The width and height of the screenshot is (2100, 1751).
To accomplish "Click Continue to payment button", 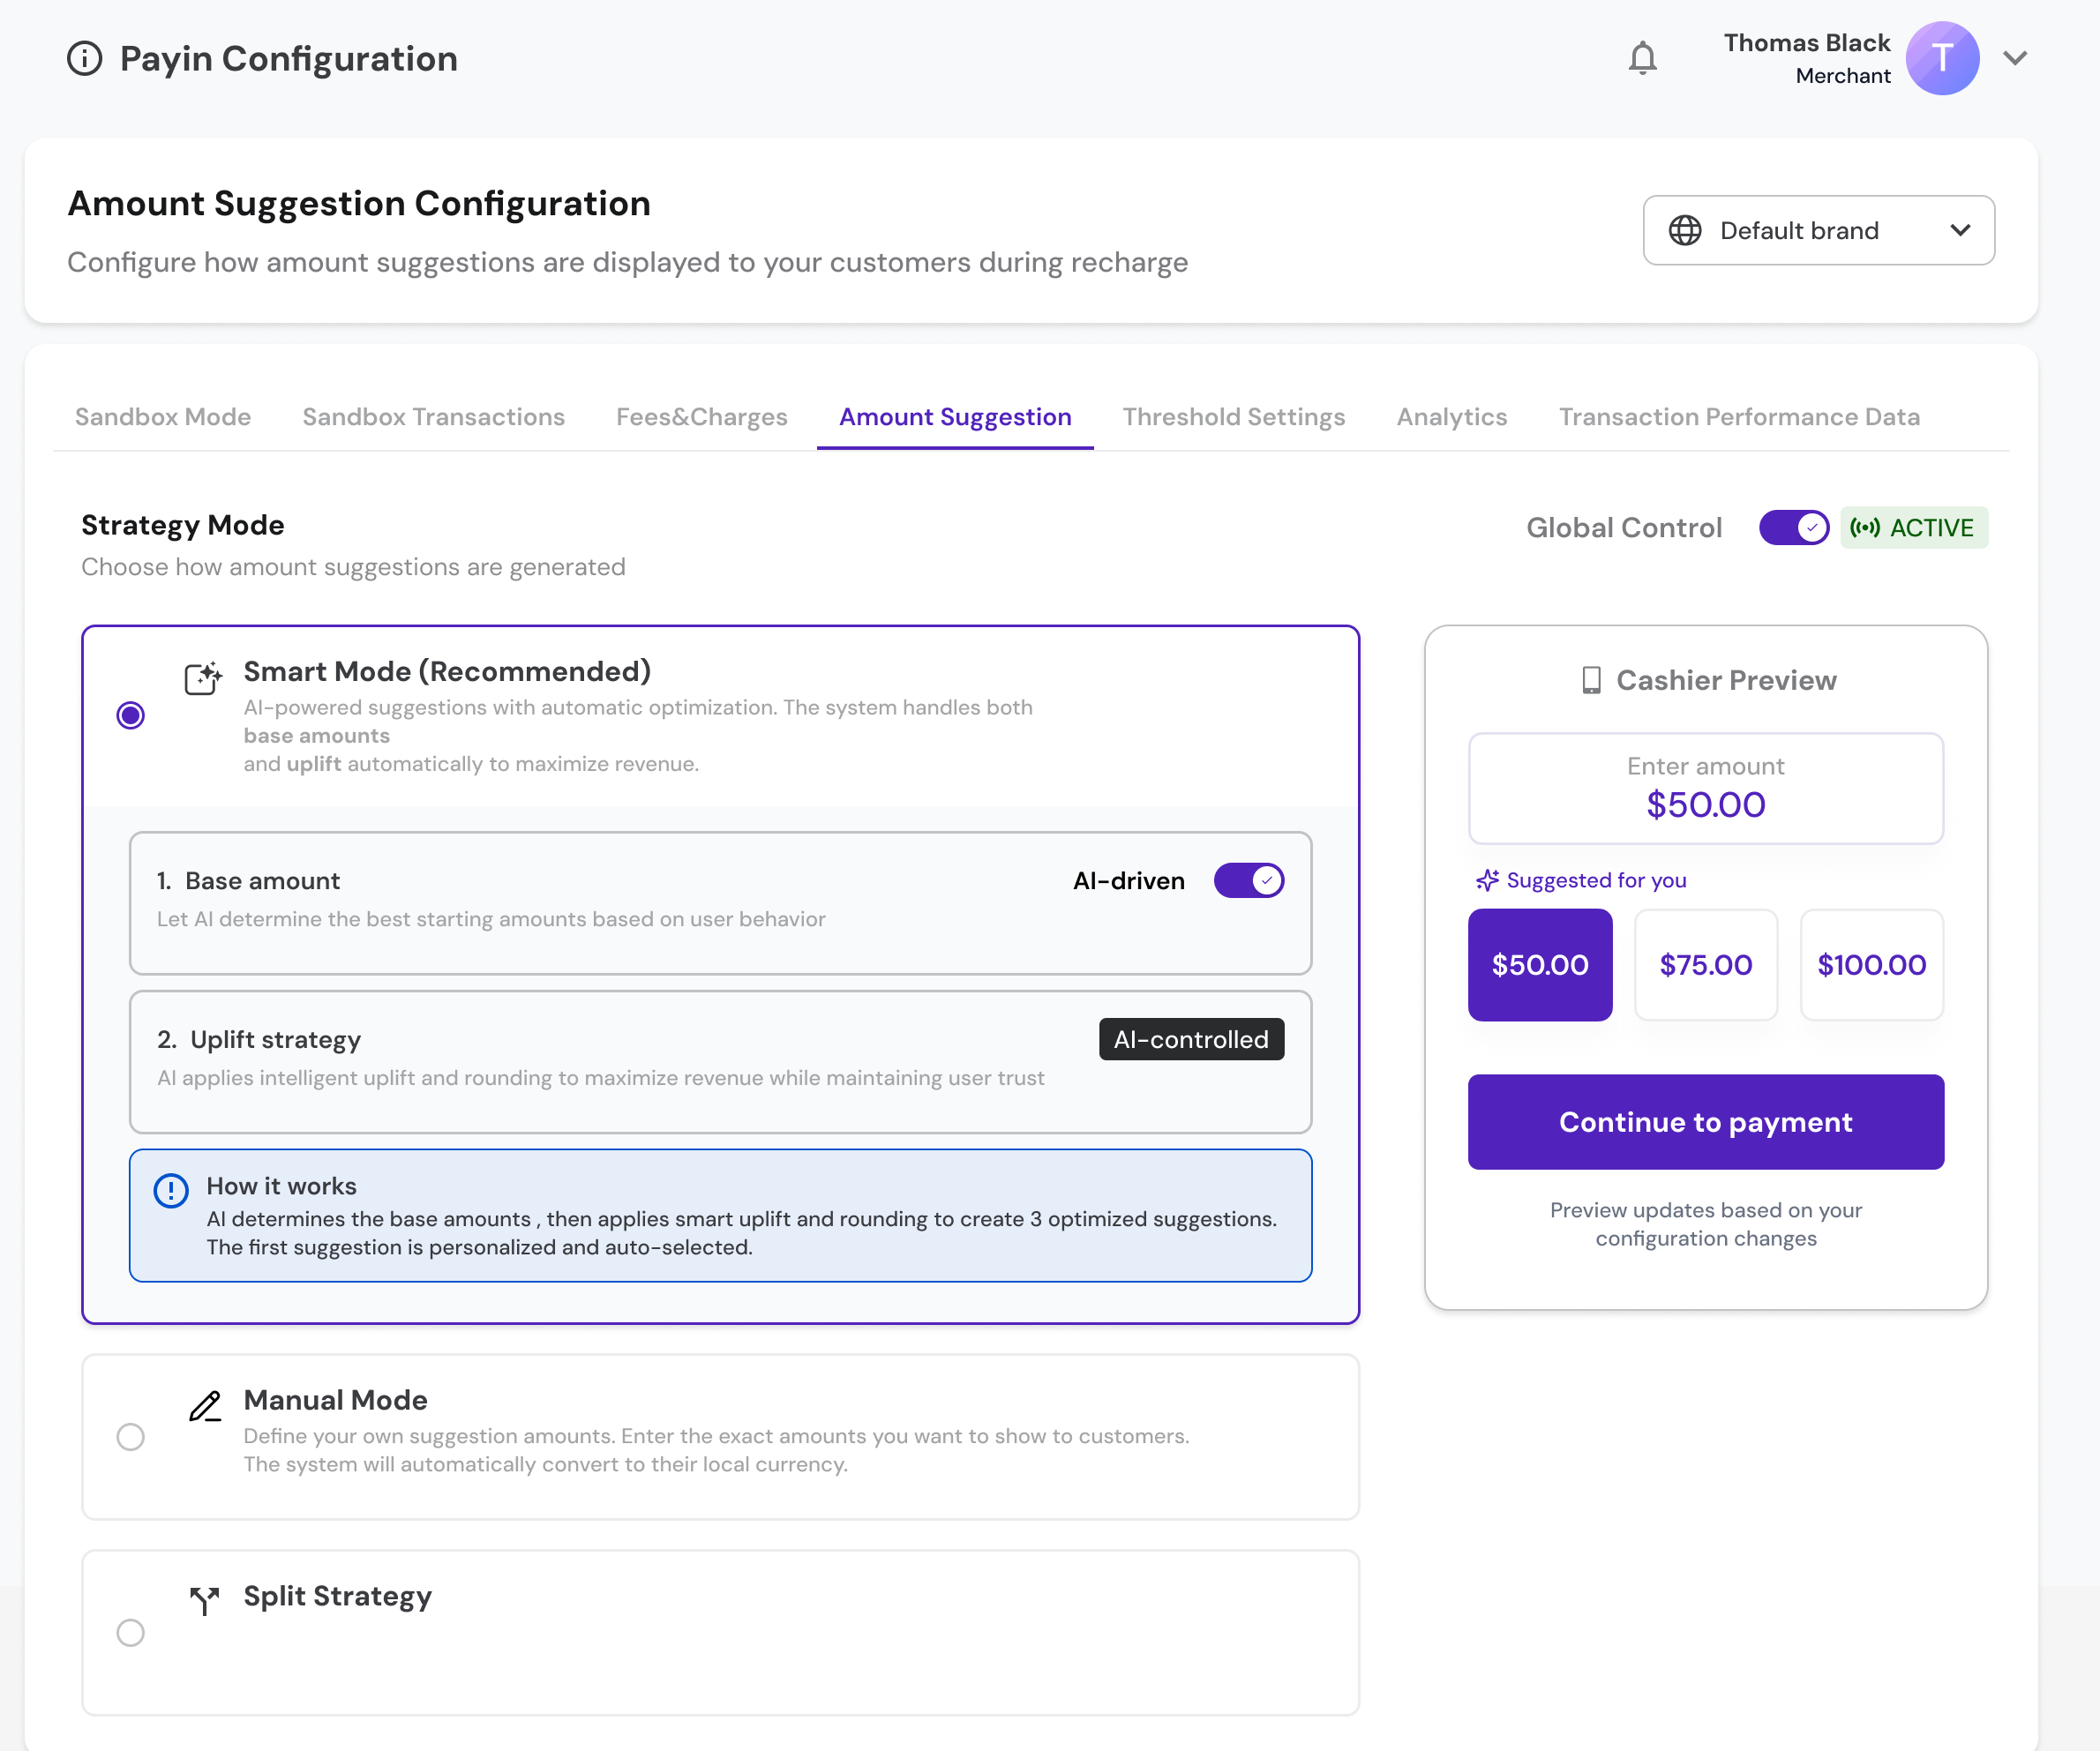I will coord(1705,1122).
